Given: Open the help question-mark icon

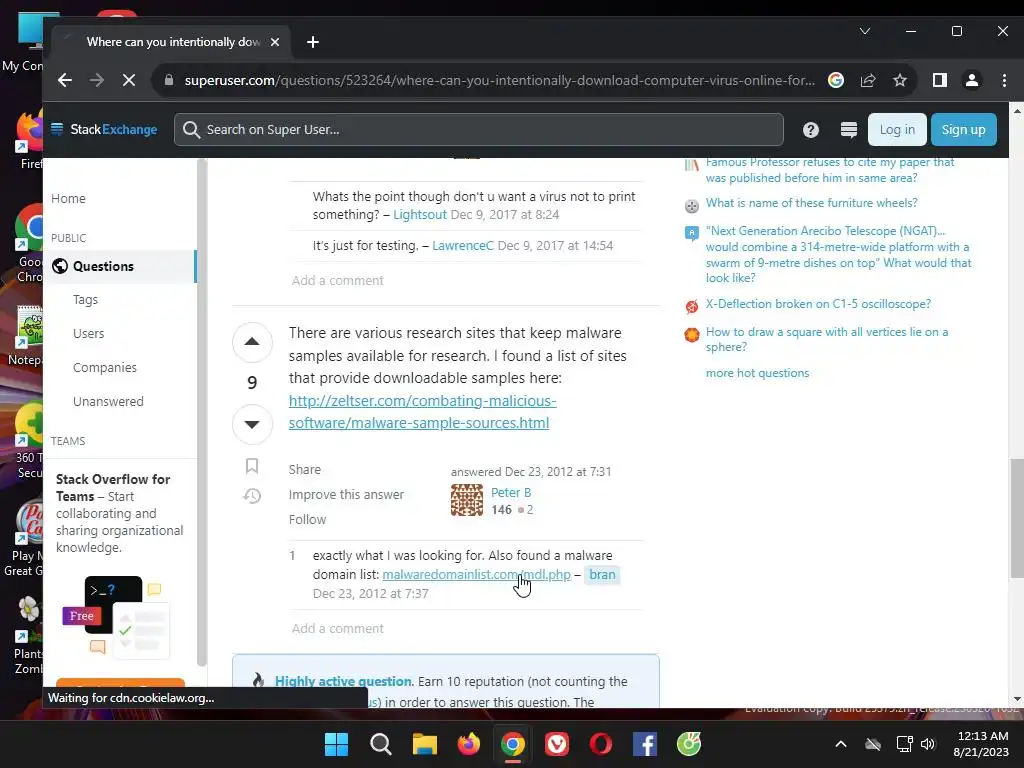Looking at the screenshot, I should 810,130.
